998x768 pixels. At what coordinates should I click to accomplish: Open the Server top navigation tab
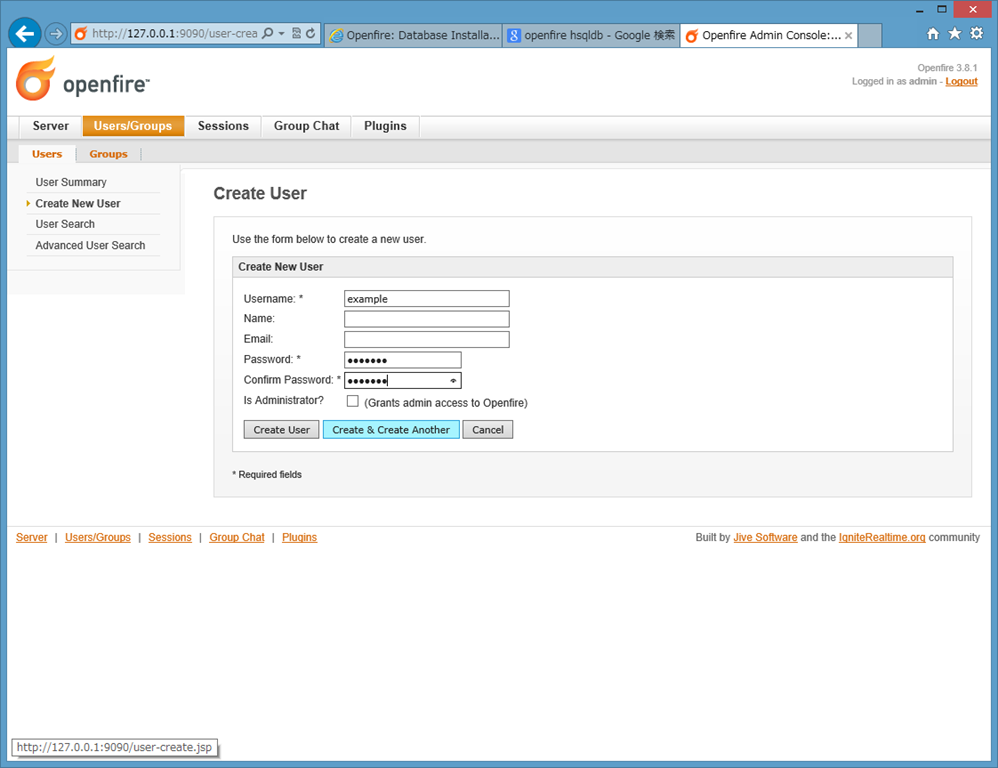tap(51, 126)
